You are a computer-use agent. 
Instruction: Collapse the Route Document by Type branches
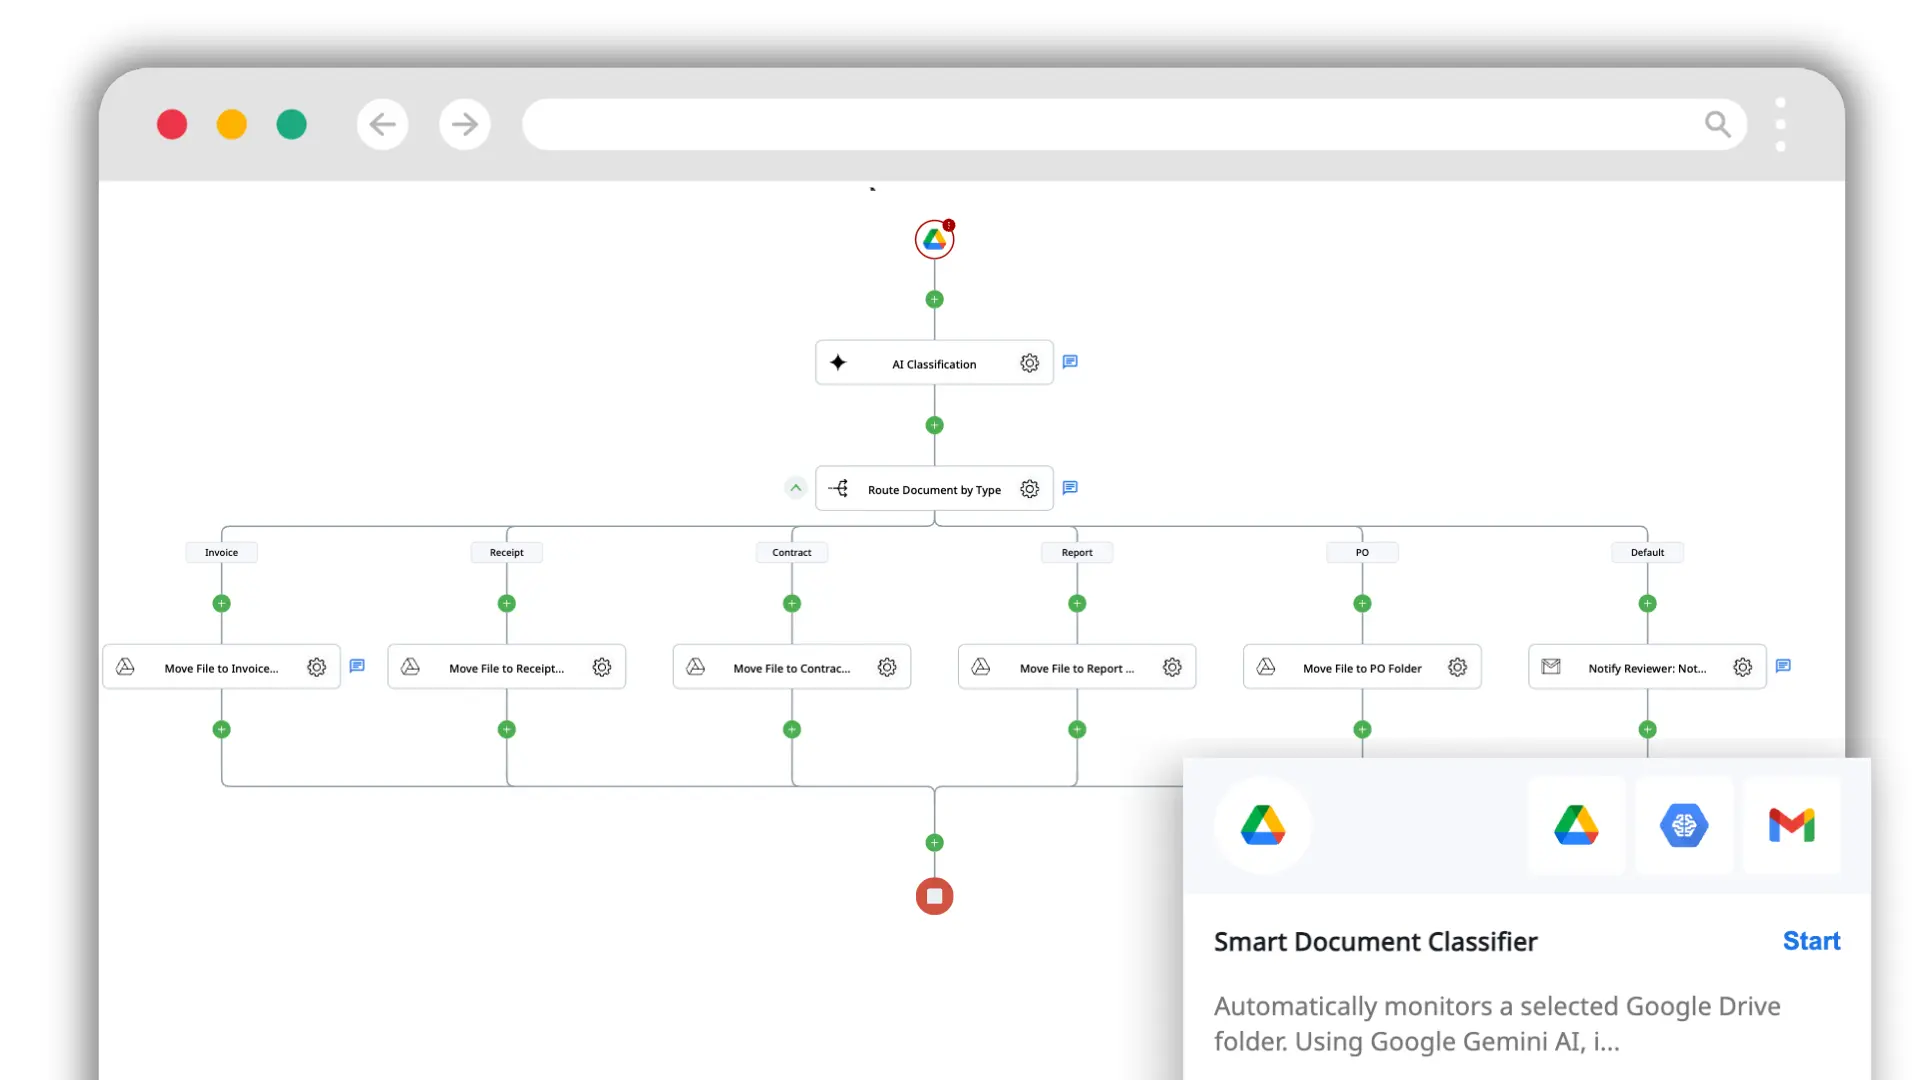tap(795, 488)
